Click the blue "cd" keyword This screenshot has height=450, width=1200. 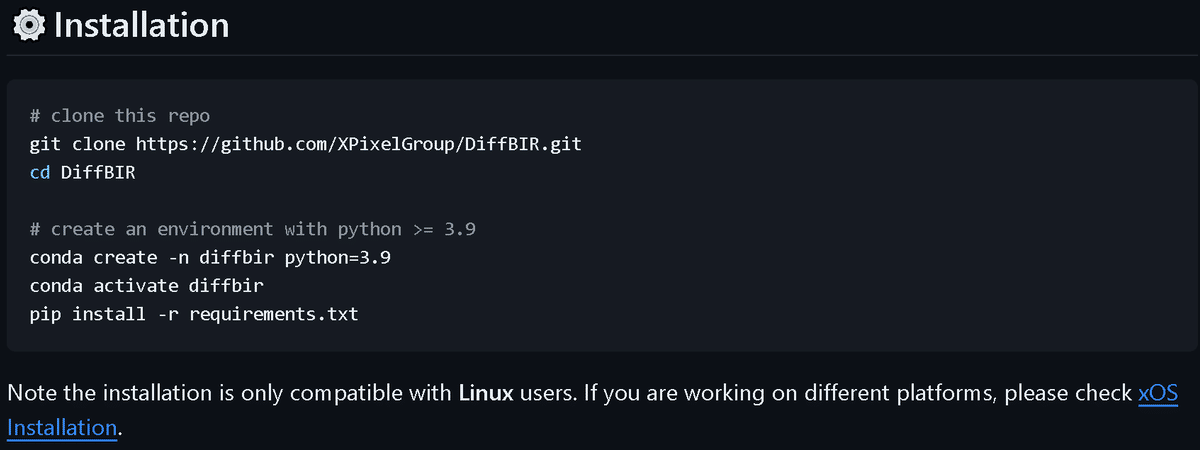coord(41,172)
